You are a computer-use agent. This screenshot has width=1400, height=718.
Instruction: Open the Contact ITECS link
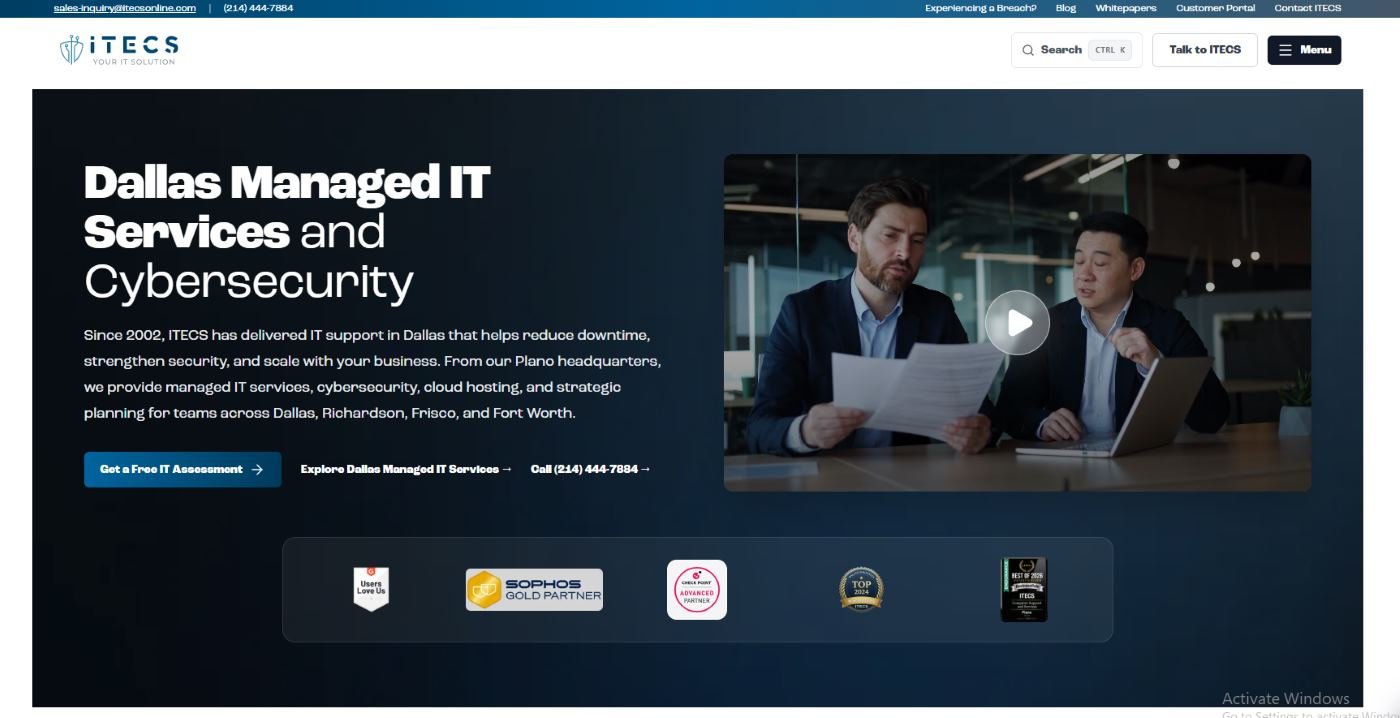pos(1308,8)
